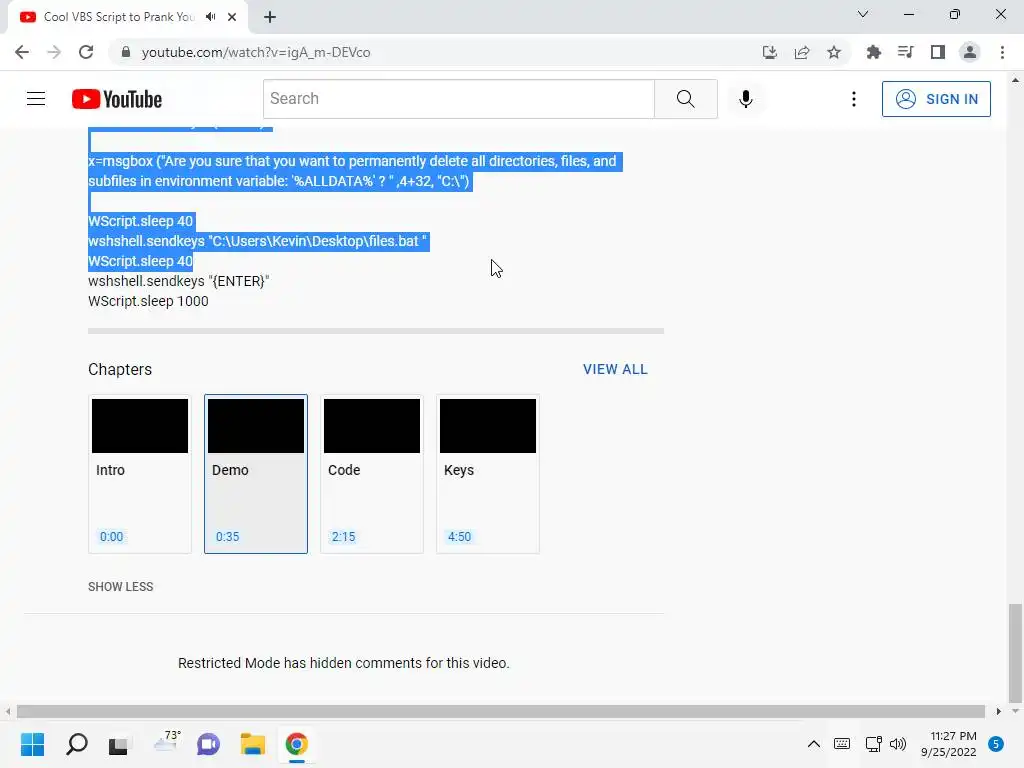Go back with the browser back arrow
Screen dimensions: 1024x768
(x=22, y=52)
